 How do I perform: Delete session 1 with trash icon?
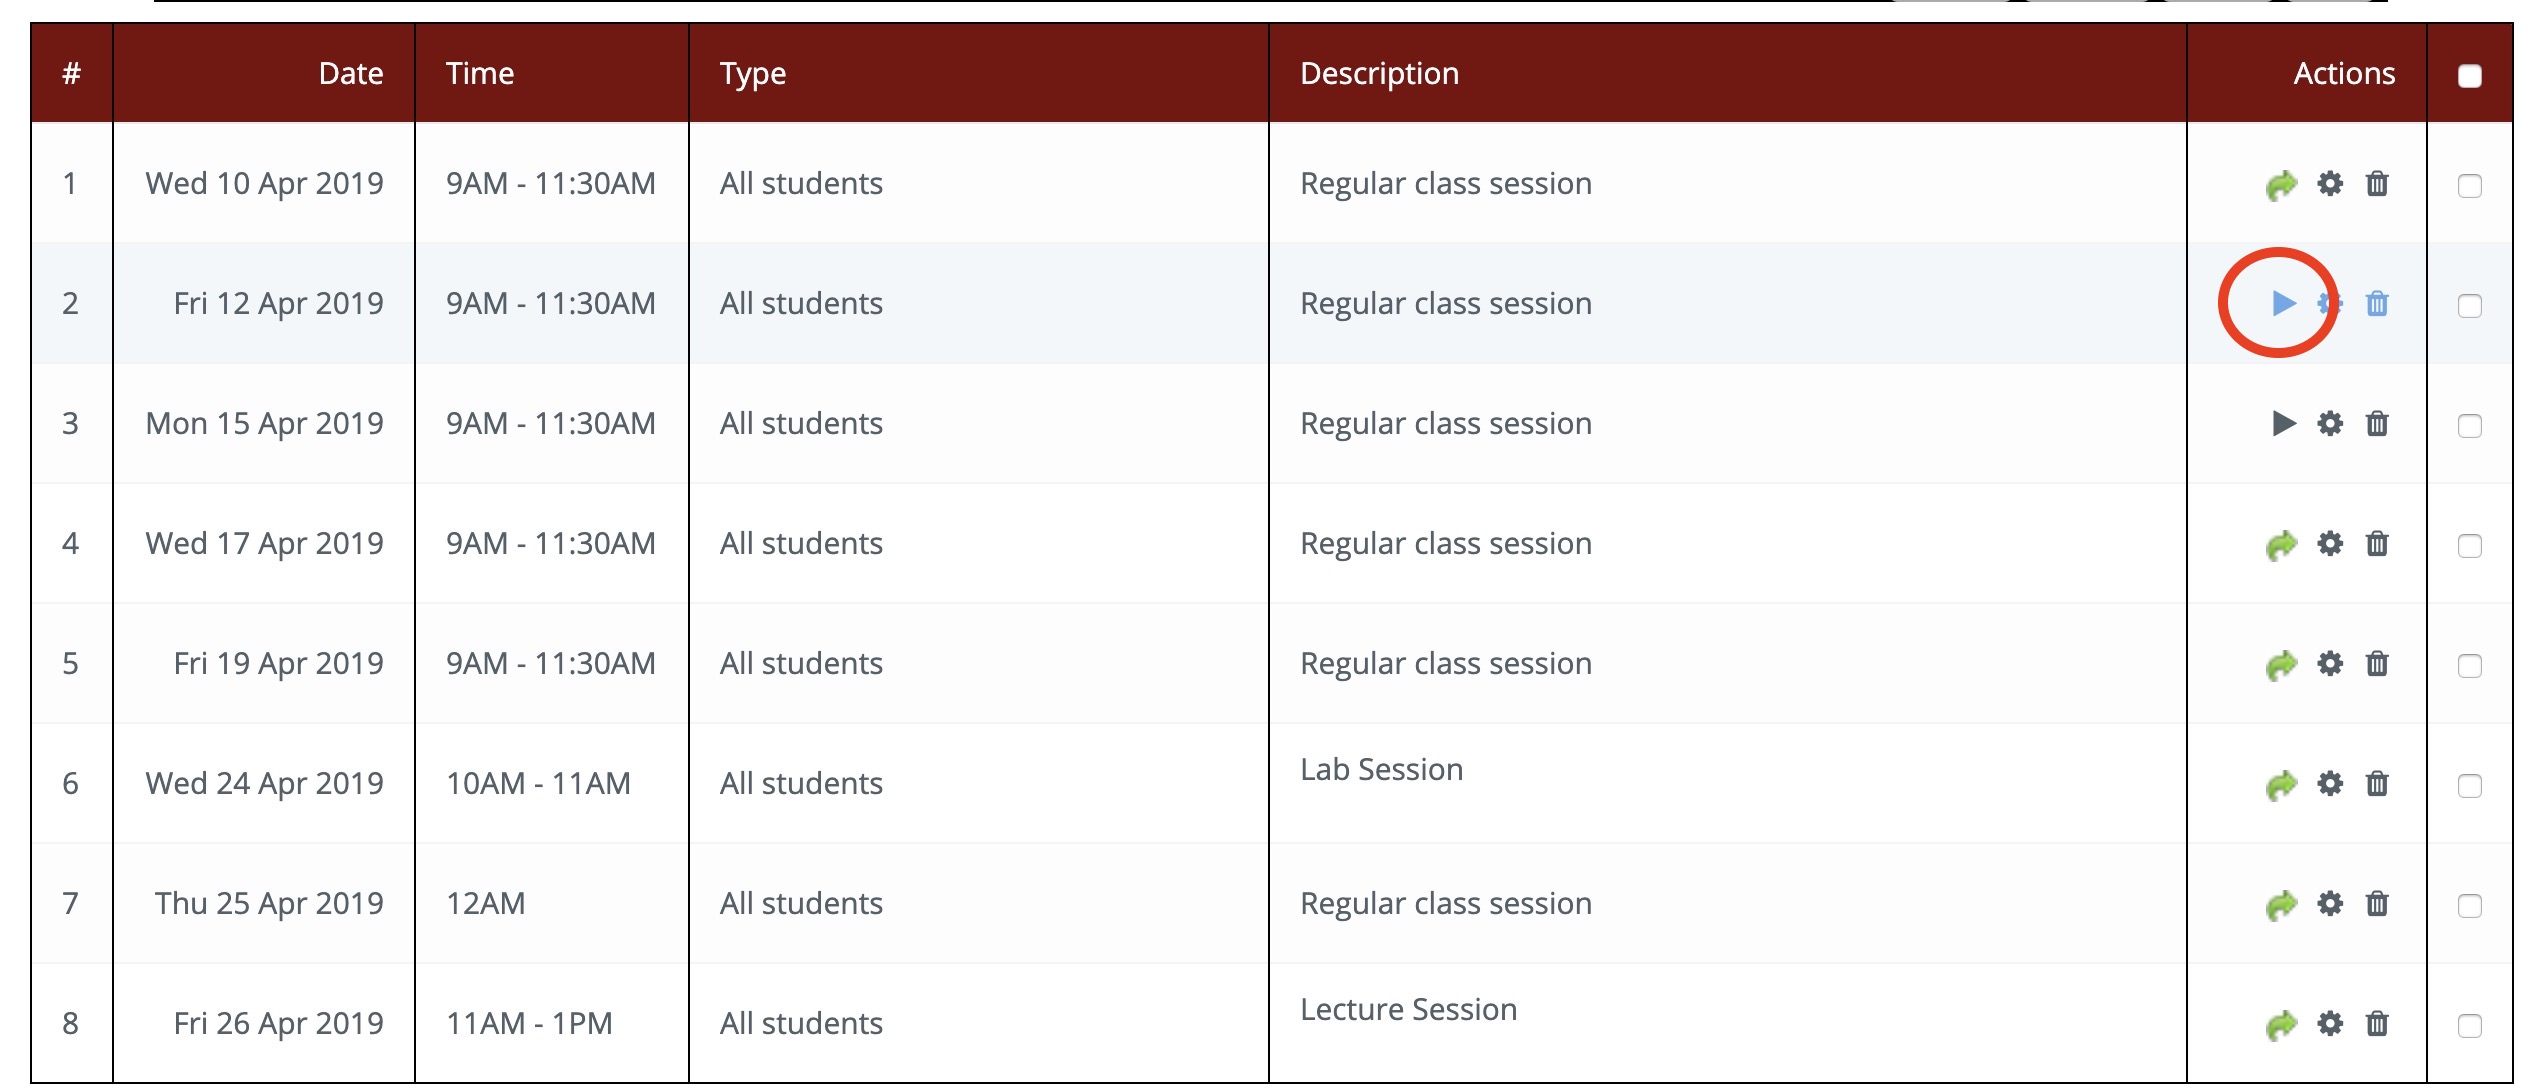[2377, 184]
